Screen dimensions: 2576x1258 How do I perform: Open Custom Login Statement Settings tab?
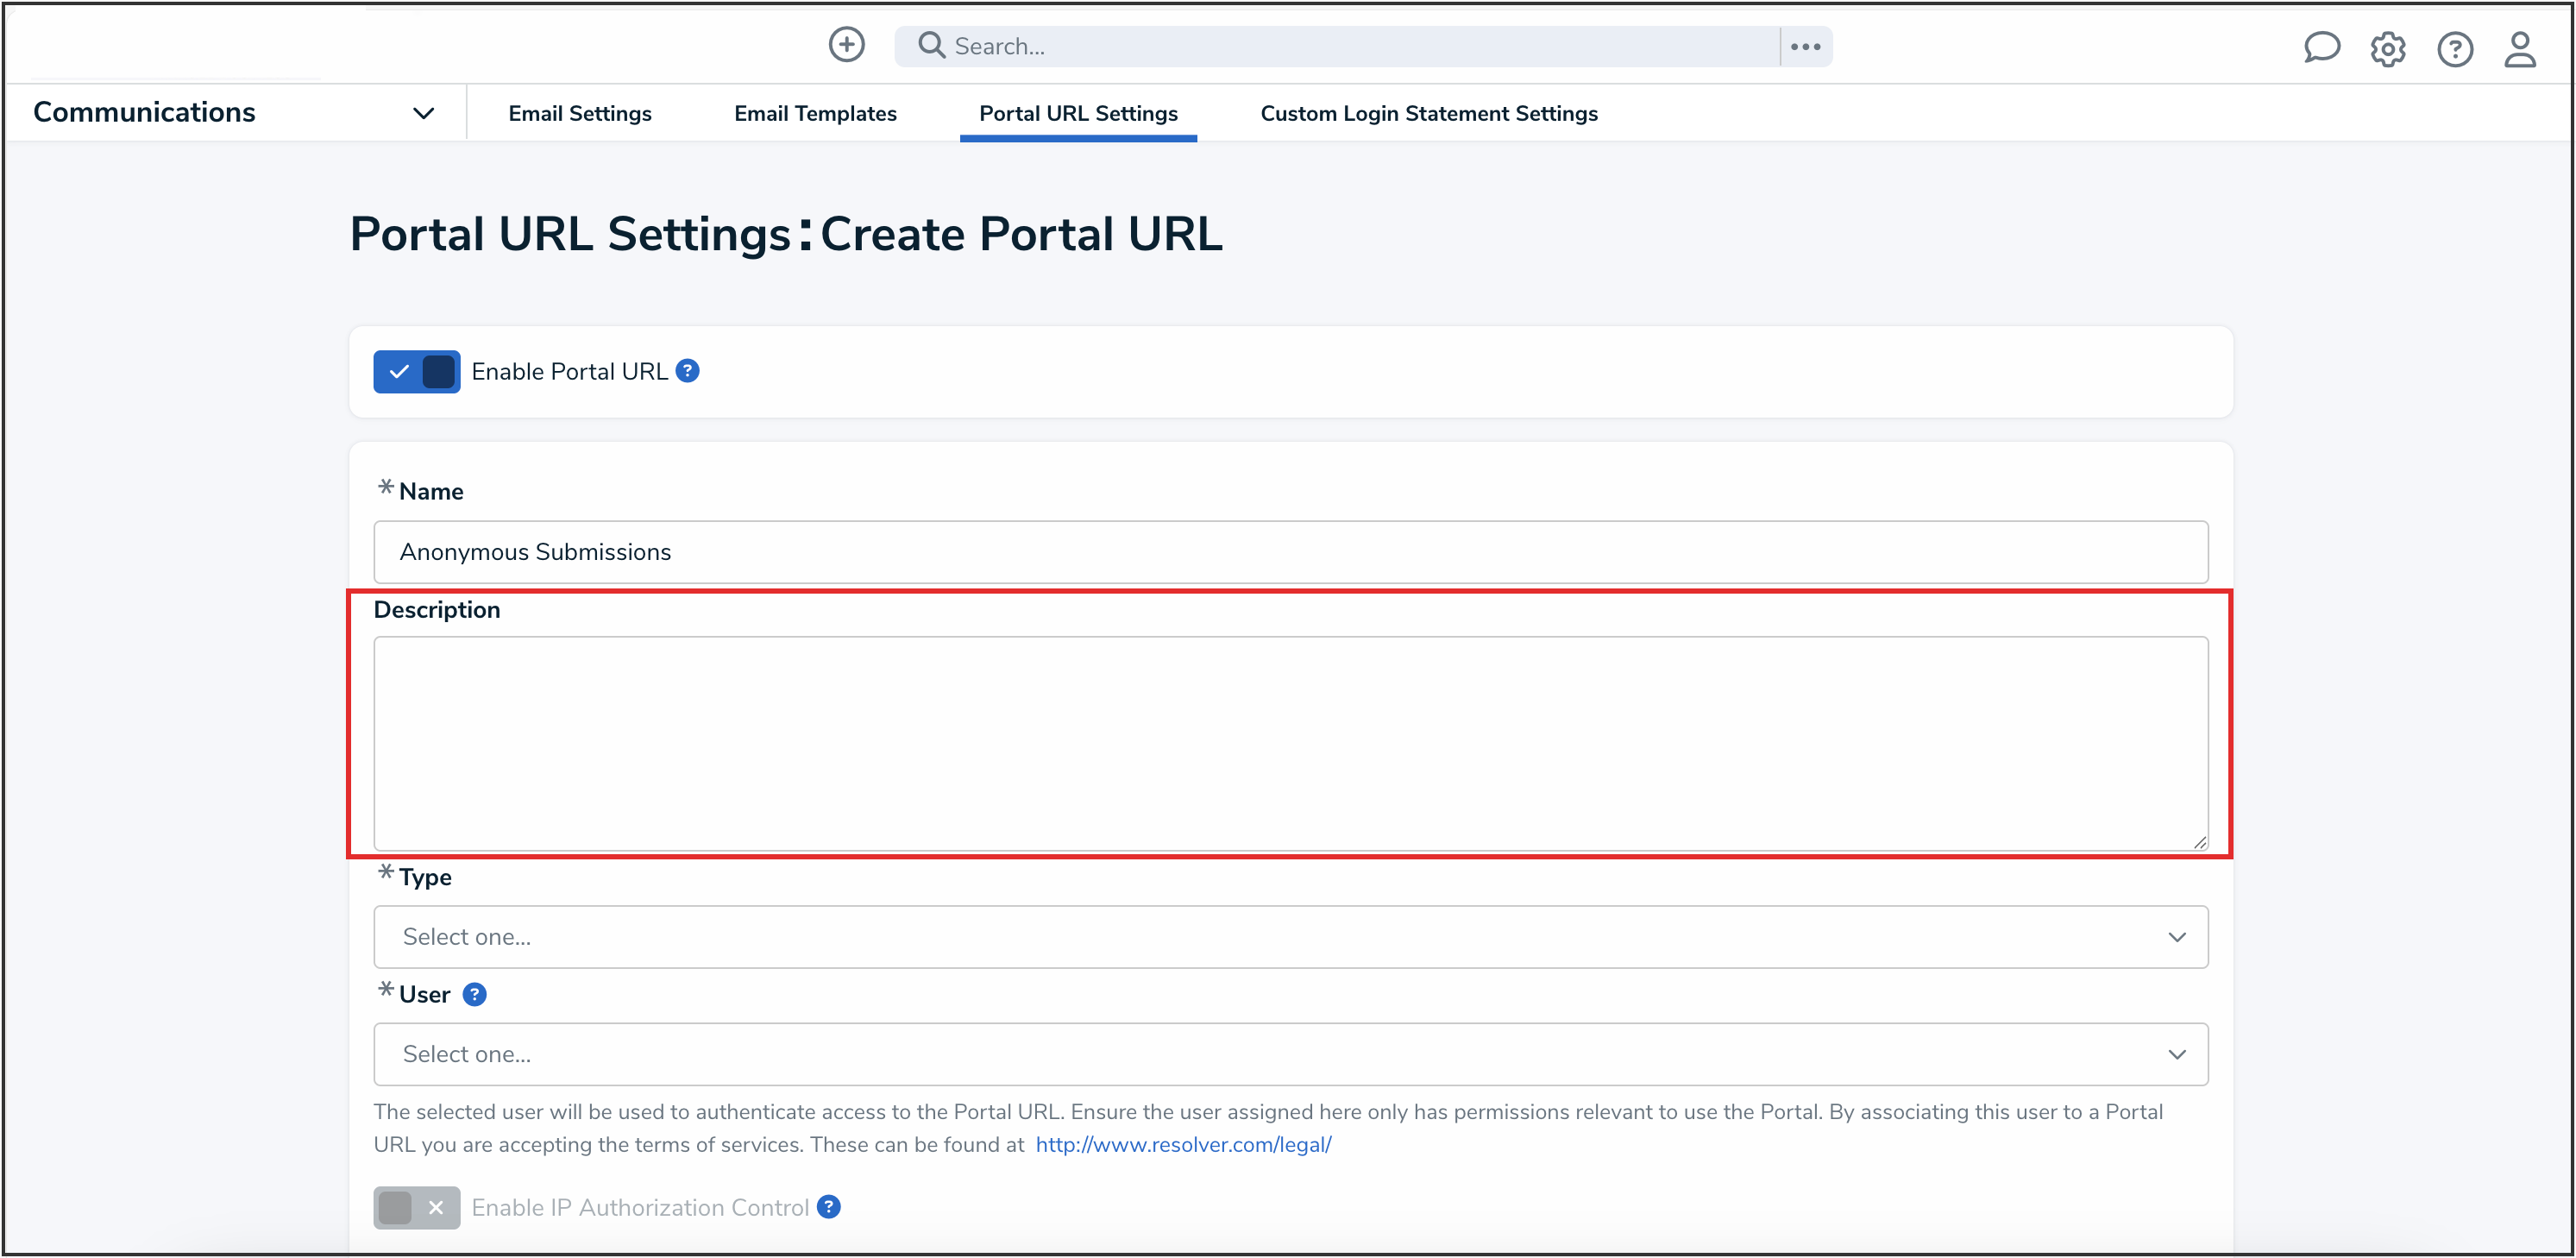click(x=1428, y=114)
